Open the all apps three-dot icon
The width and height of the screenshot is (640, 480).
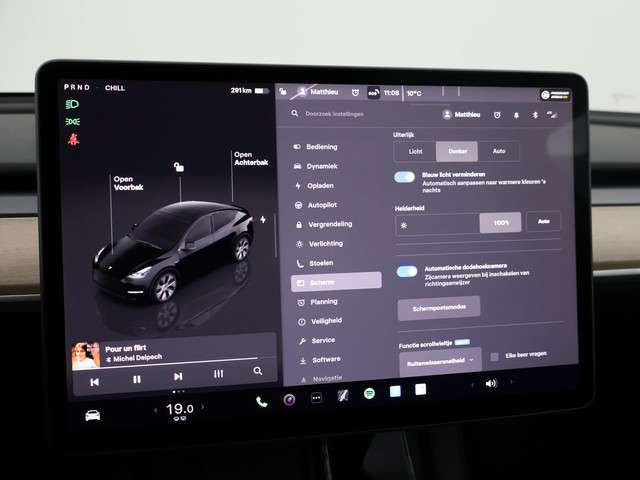point(316,397)
